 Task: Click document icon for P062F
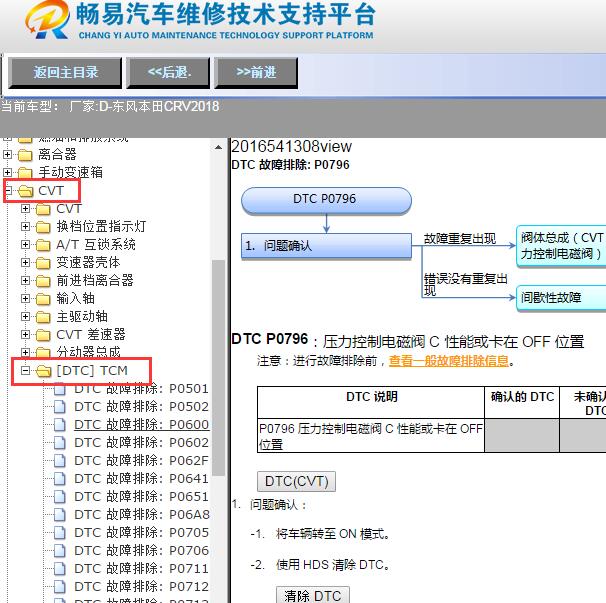pyautogui.click(x=60, y=460)
